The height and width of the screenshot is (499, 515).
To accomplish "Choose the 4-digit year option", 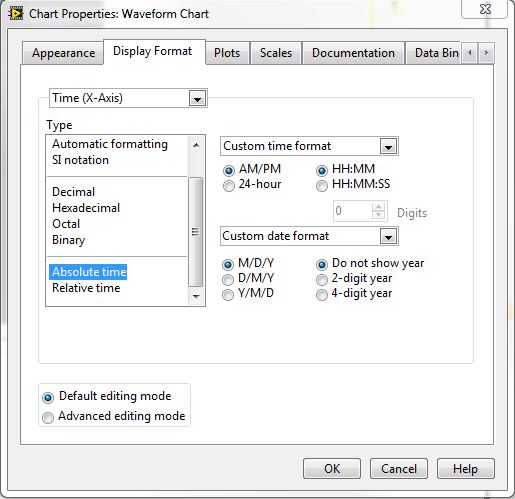I will [322, 295].
